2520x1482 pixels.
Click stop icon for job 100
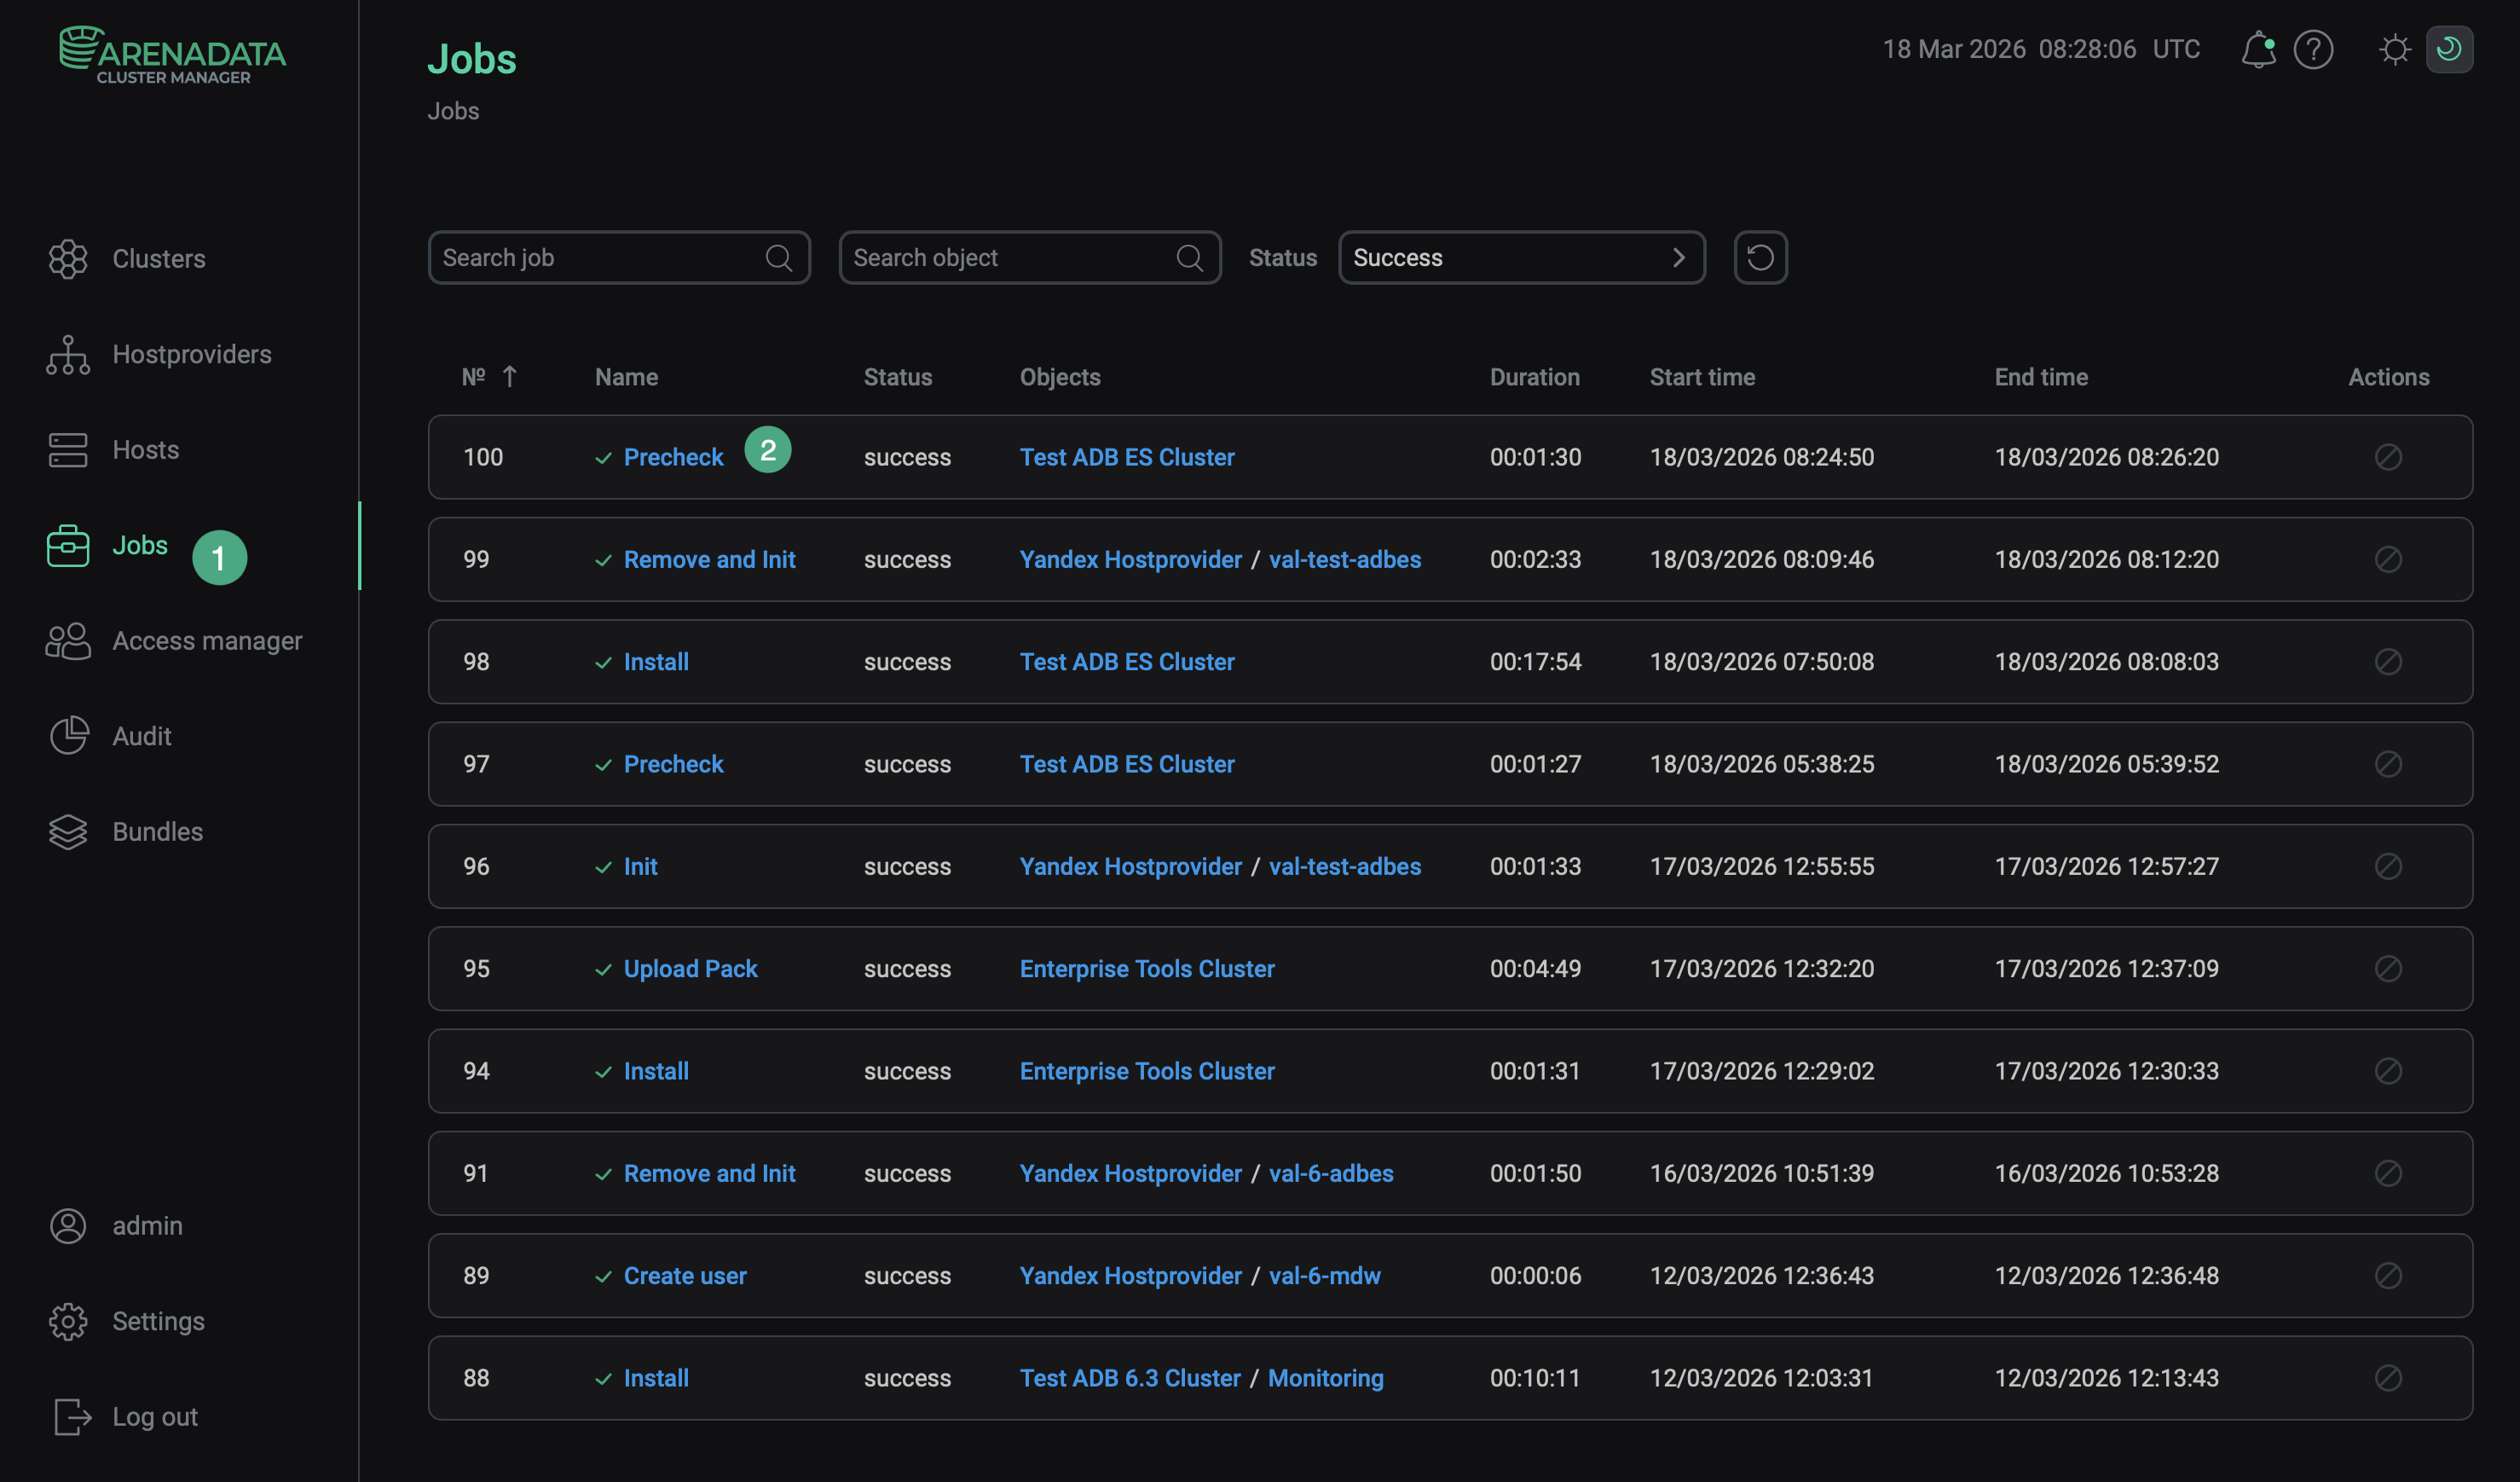click(2388, 457)
